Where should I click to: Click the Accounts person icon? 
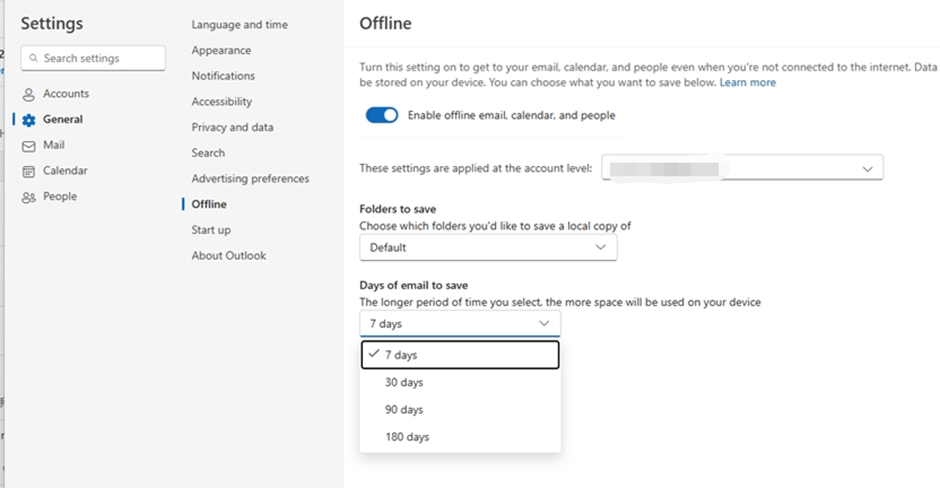pyautogui.click(x=28, y=95)
